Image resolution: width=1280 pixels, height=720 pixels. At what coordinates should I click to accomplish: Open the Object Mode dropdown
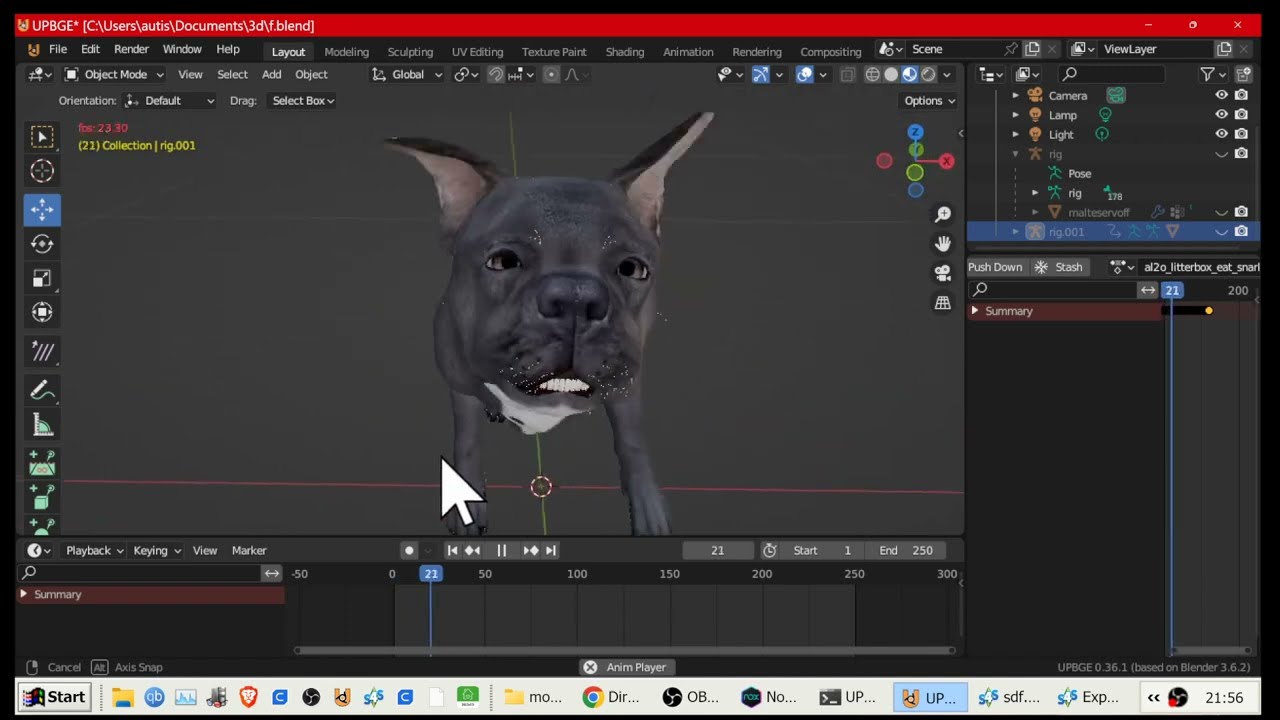114,74
